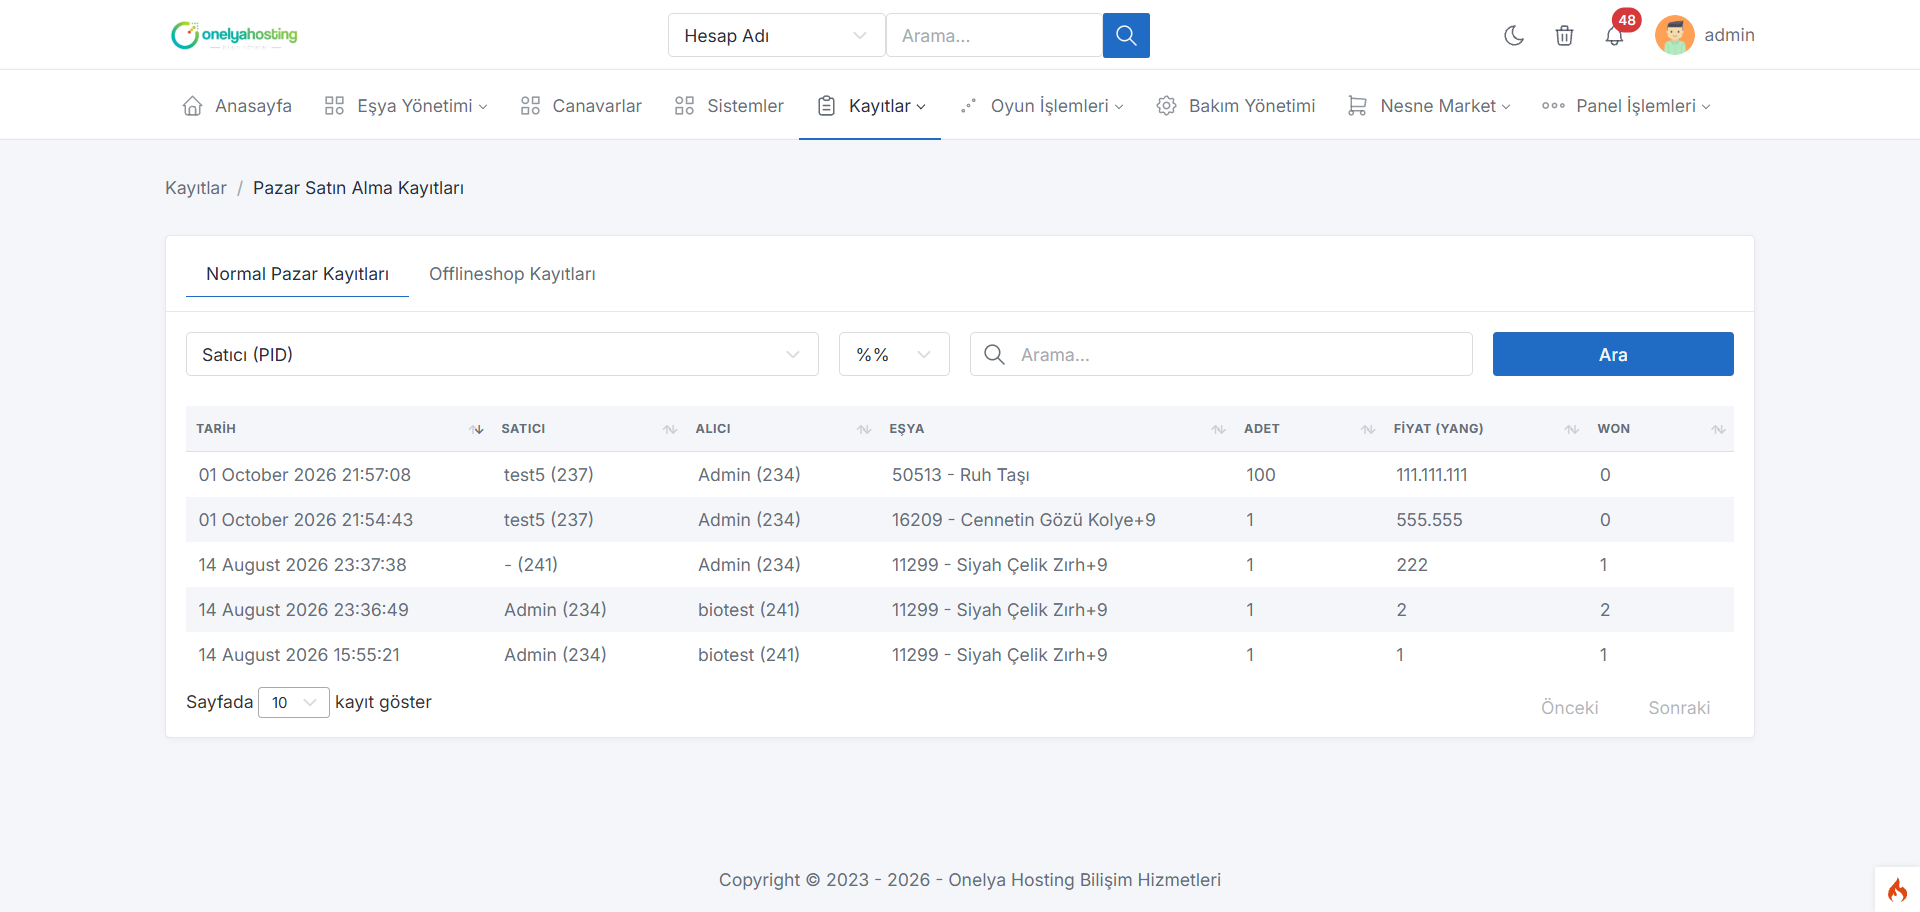Image resolution: width=1920 pixels, height=912 pixels.
Task: Toggle dark mode moon icon
Action: [1514, 36]
